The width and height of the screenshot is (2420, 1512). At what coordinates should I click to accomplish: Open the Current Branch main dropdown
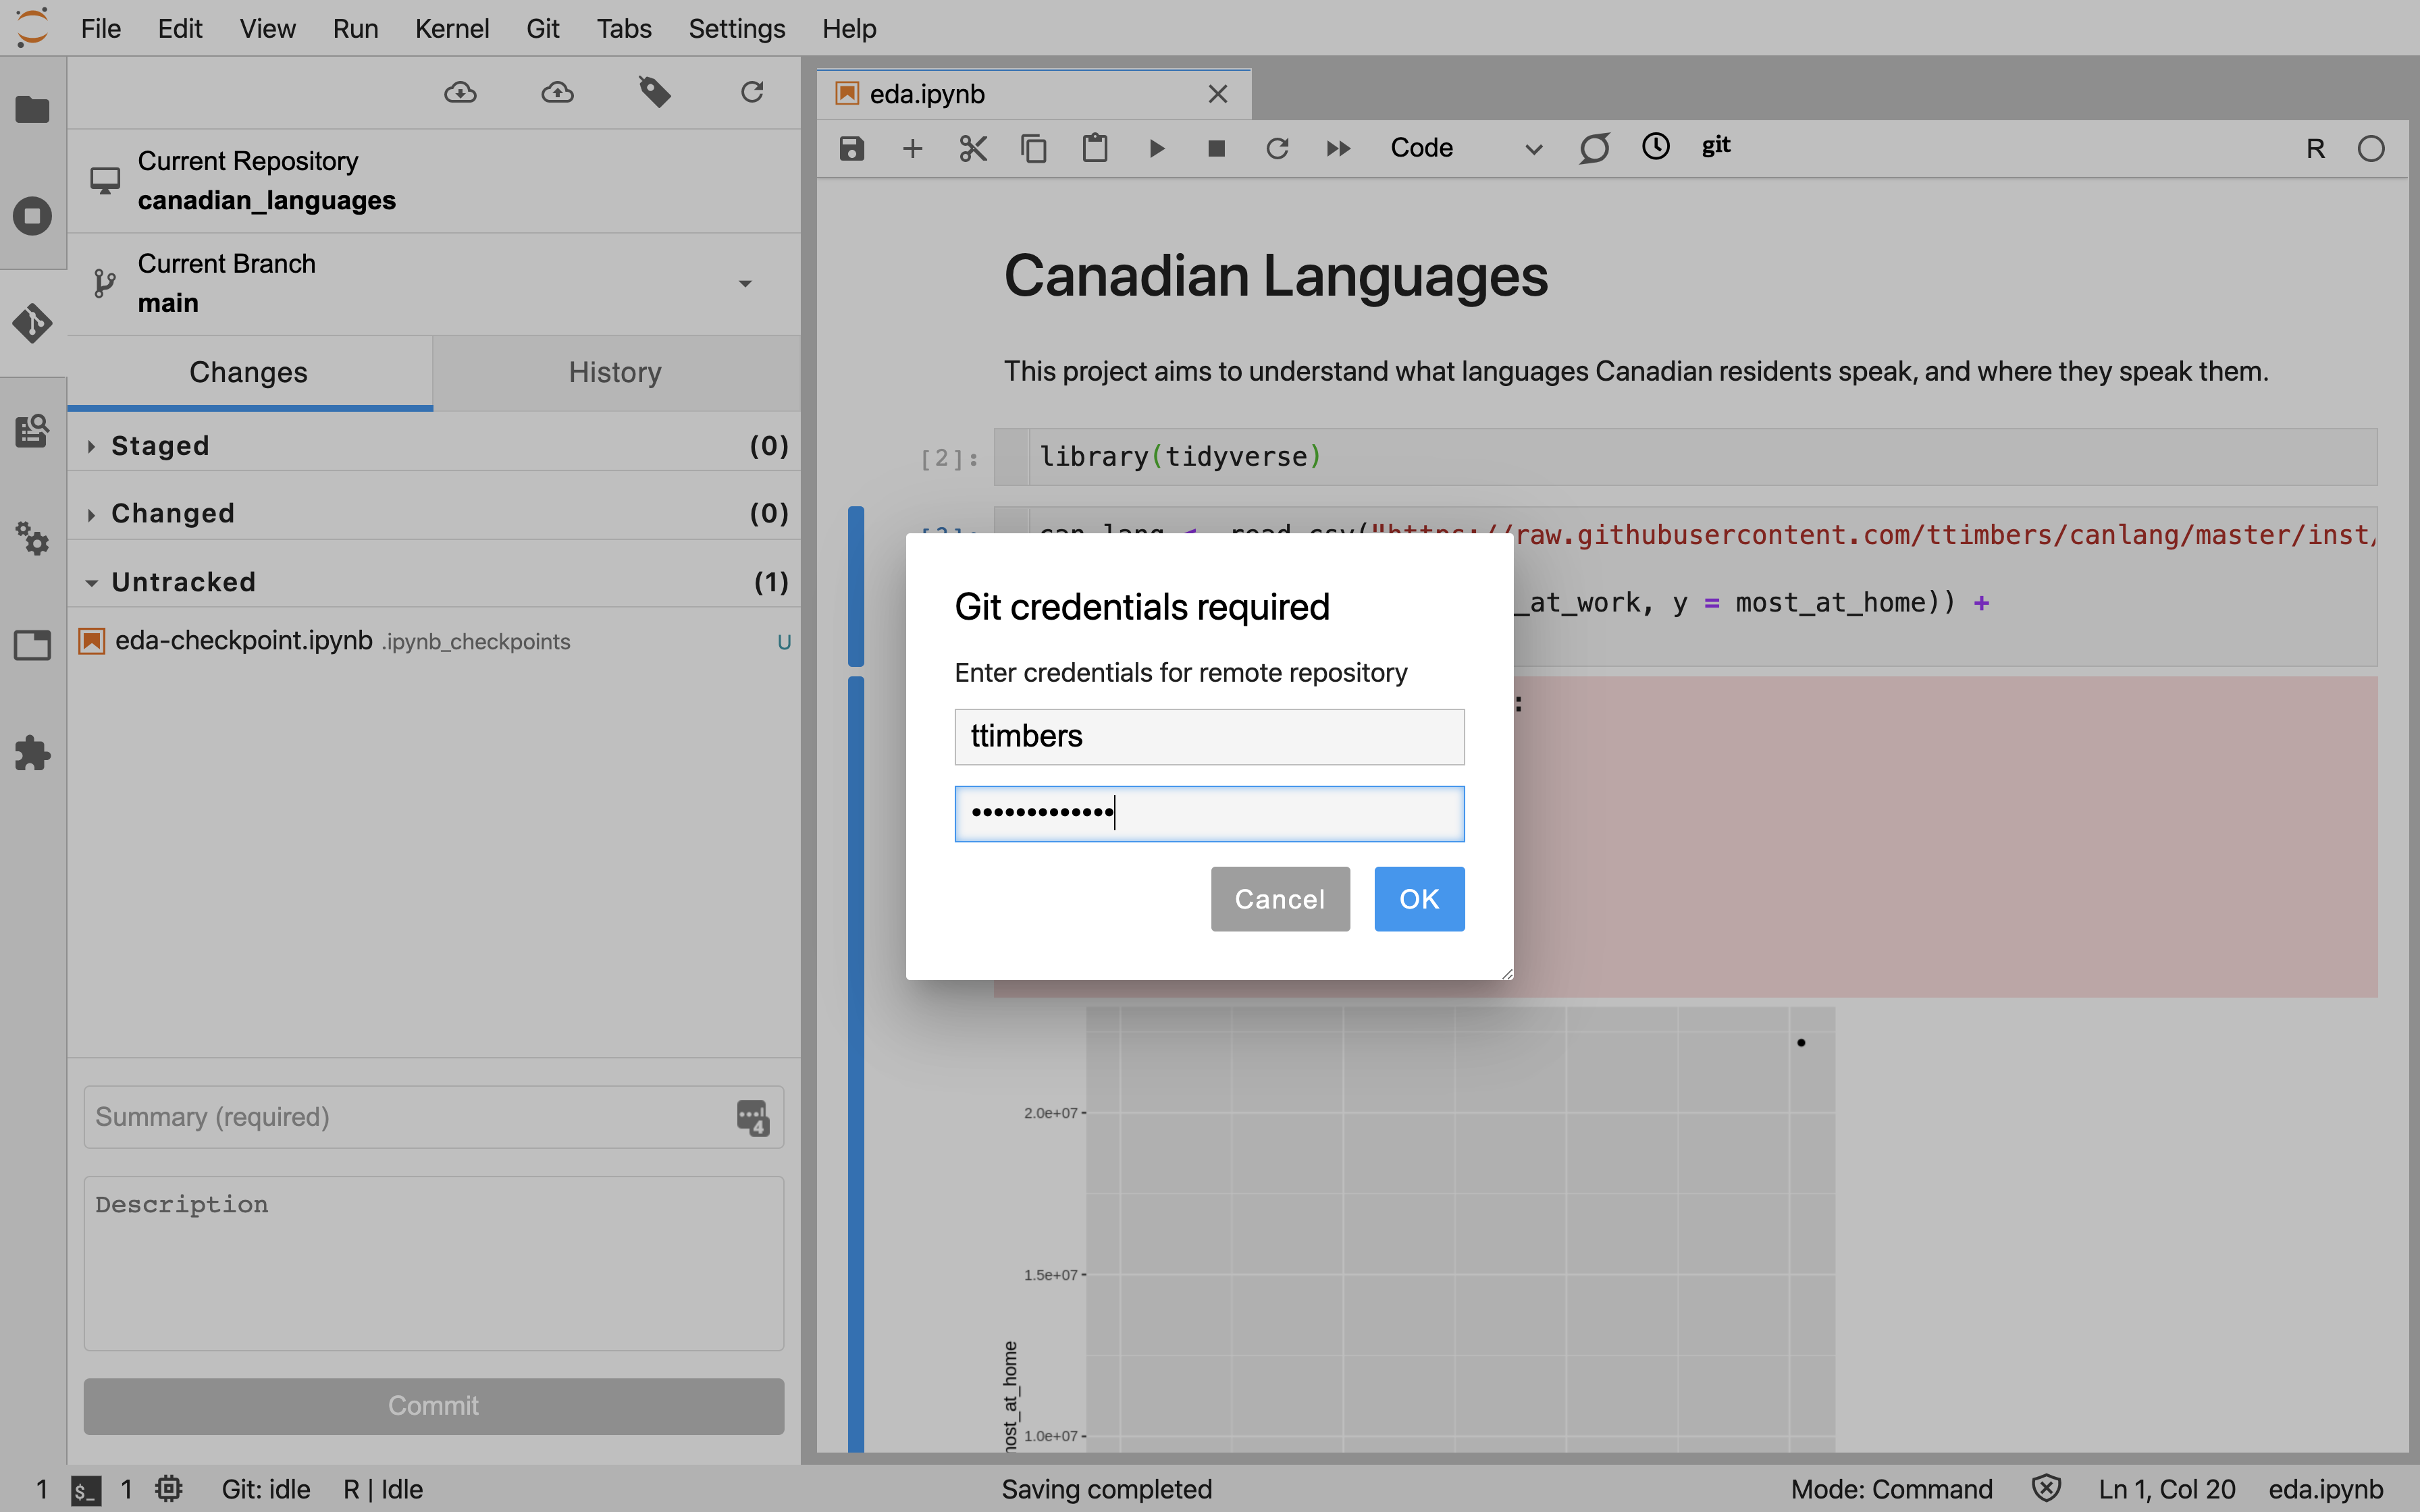click(x=434, y=284)
